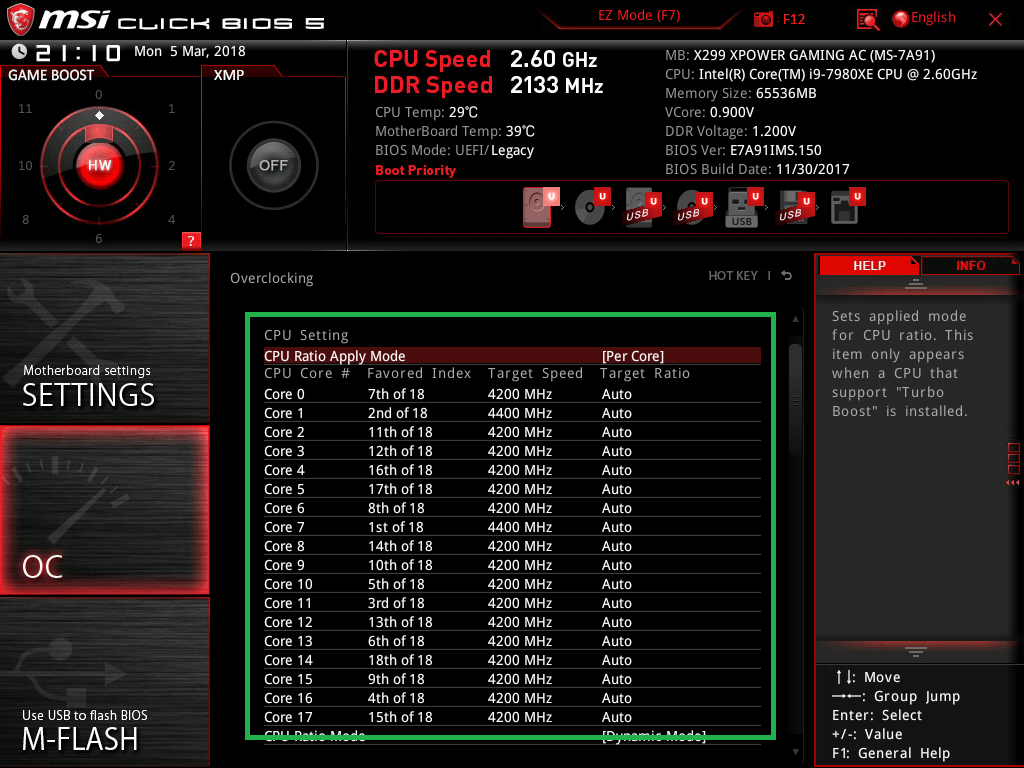Set Core 15 target ratio Auto
This screenshot has height=768, width=1024.
tap(616, 679)
